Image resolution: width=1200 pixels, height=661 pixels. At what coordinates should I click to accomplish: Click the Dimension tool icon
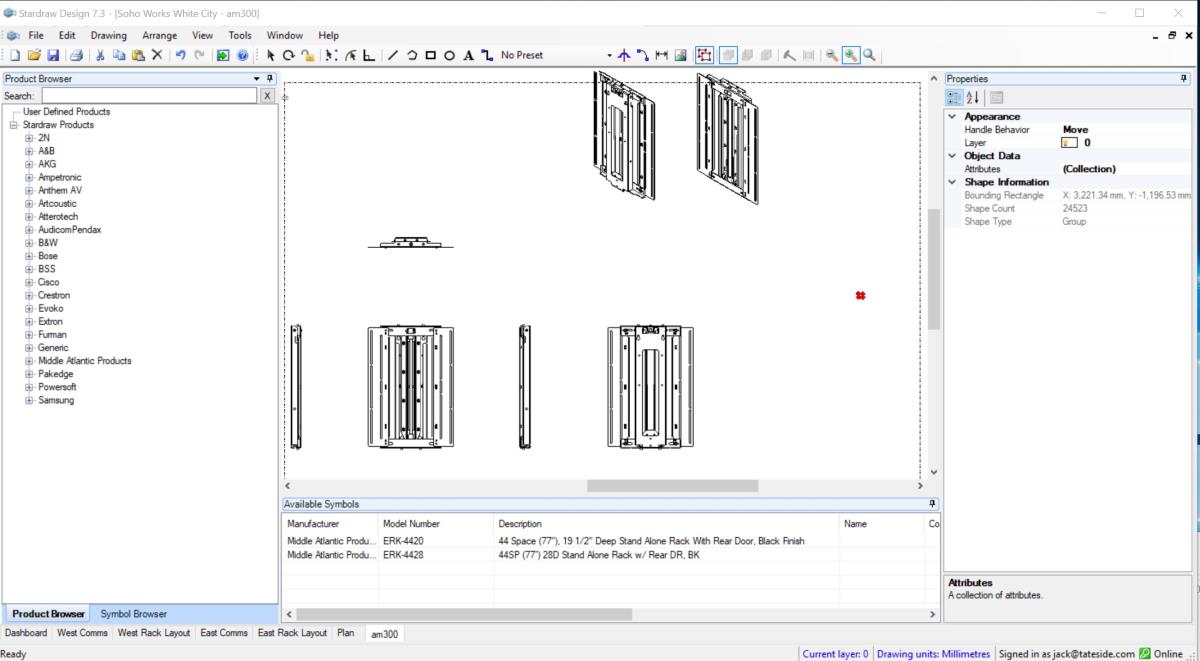click(661, 55)
